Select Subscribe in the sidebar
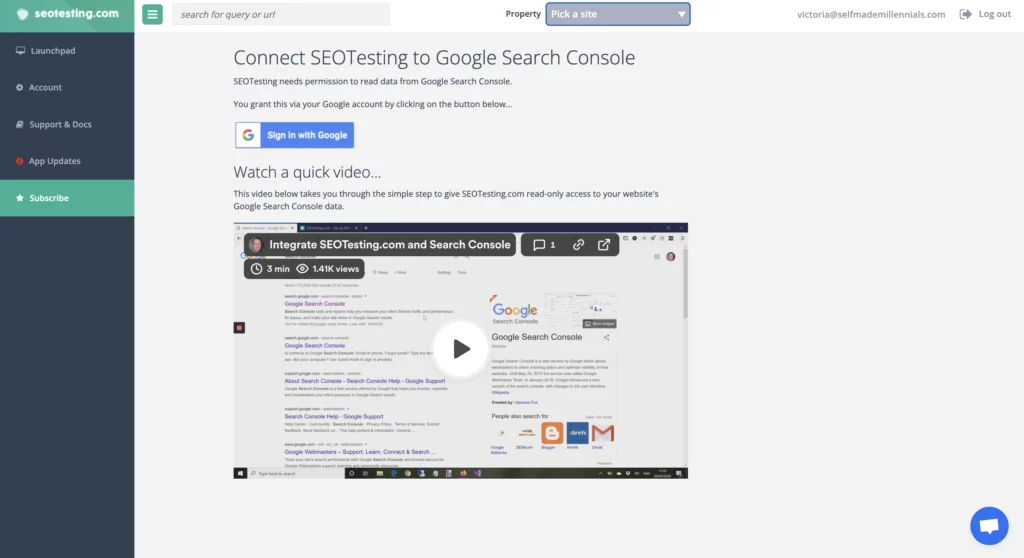 67,198
